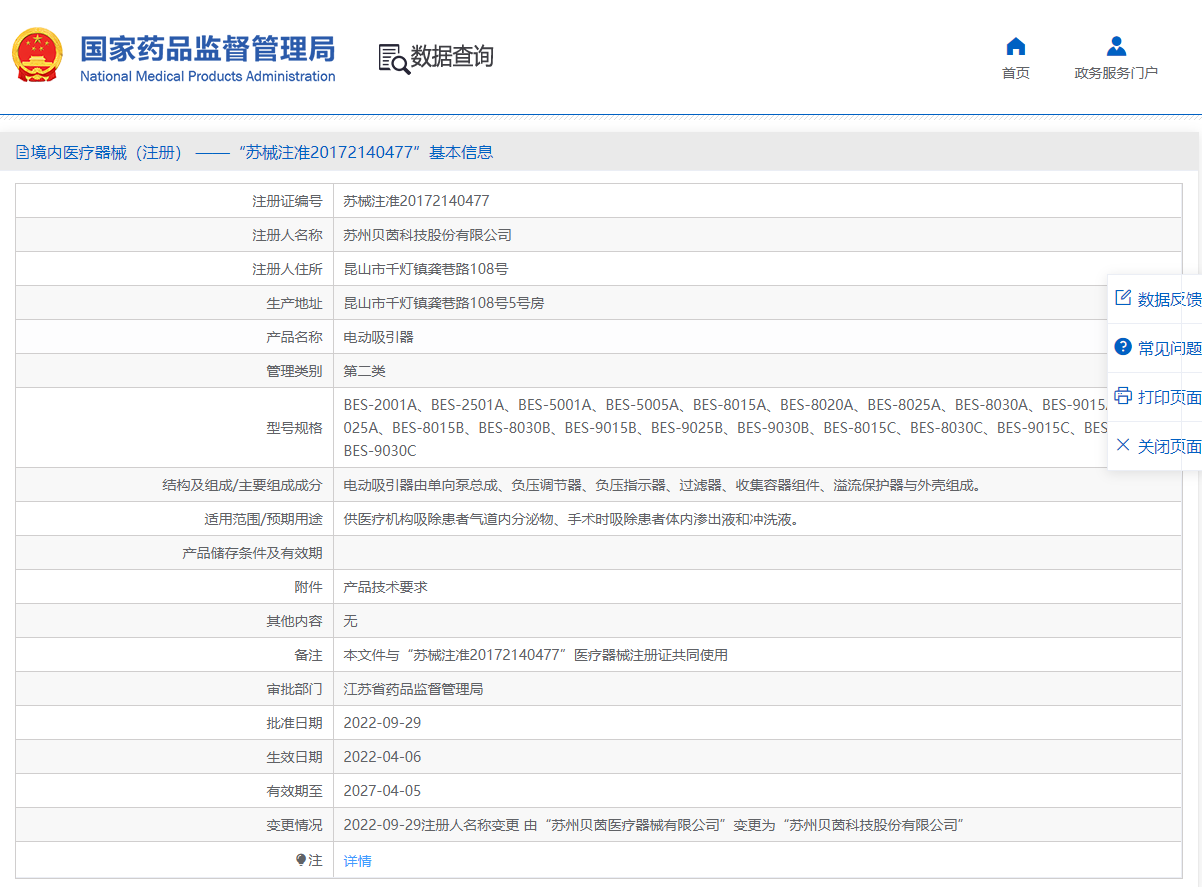Click product name 电动吸引器
Image resolution: width=1202 pixels, height=887 pixels.
point(378,337)
